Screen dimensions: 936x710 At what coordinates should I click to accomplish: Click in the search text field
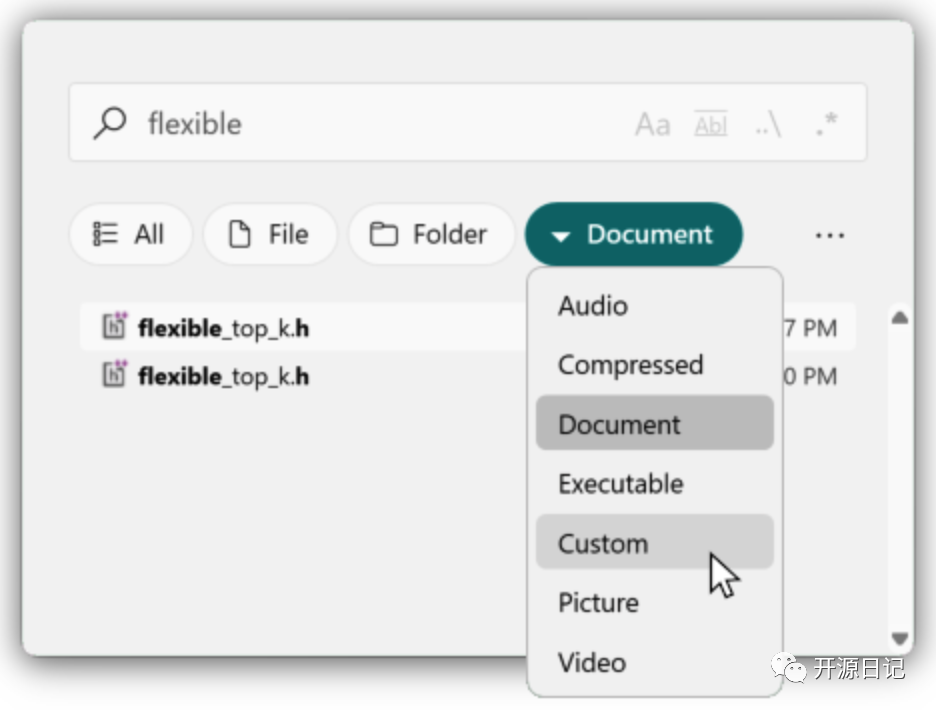(x=380, y=124)
